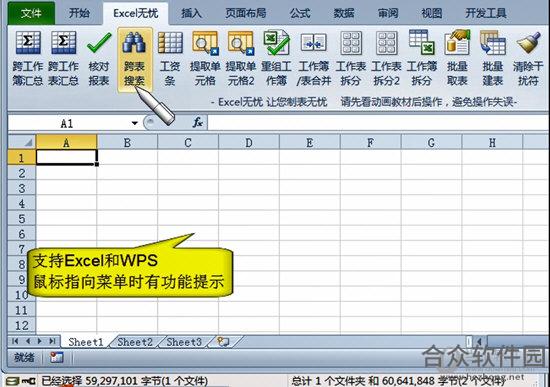Open the 跨工作簿汇总 tool
The image size is (550, 387).
click(x=28, y=59)
